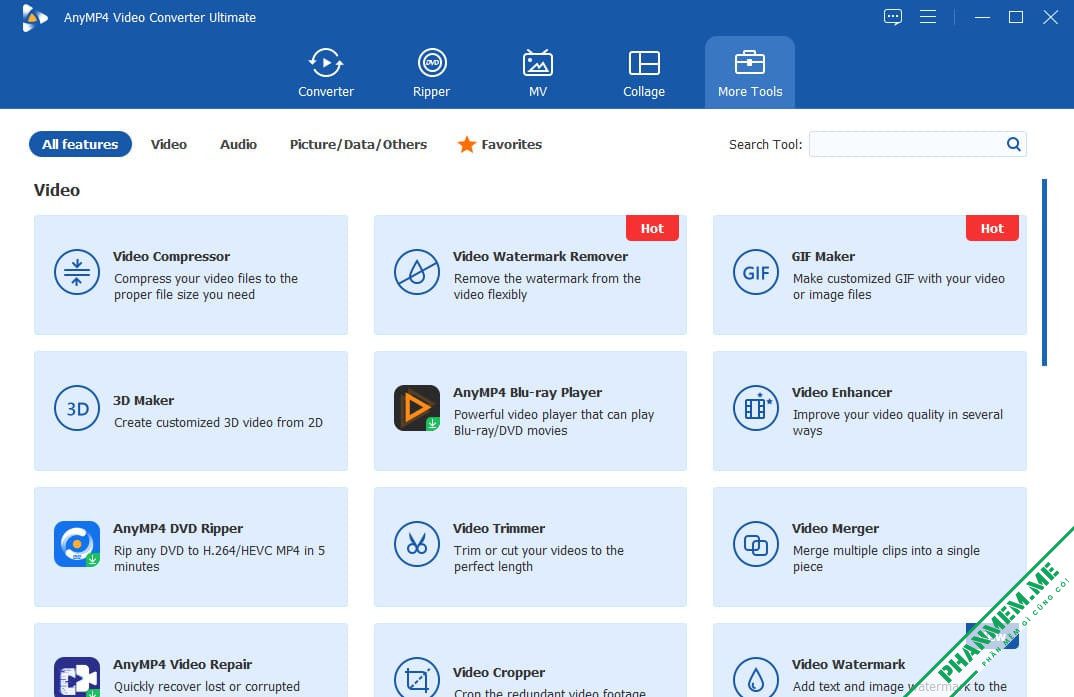
Task: Click the AnyMP4 app logo
Action: click(x=34, y=18)
